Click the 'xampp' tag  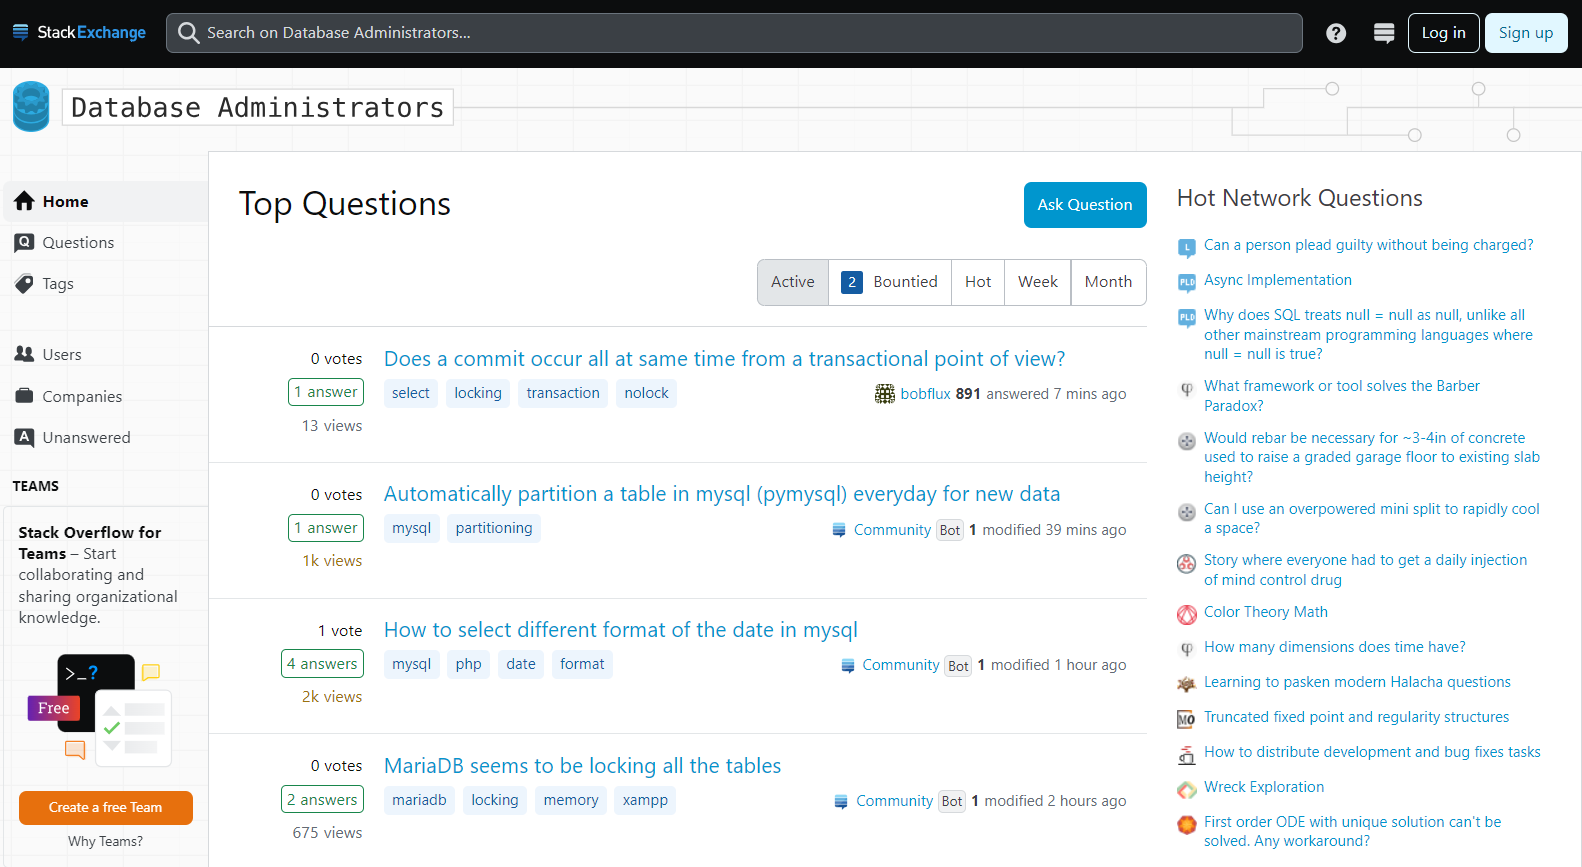(645, 800)
